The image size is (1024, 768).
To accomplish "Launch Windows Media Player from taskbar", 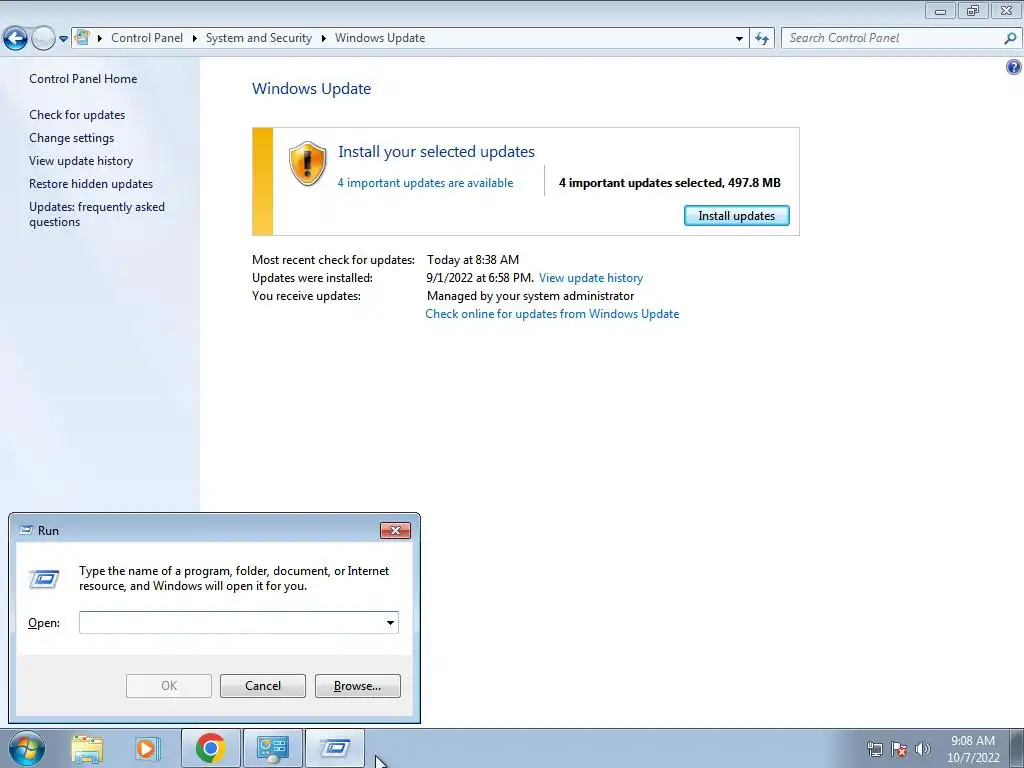I will point(148,748).
